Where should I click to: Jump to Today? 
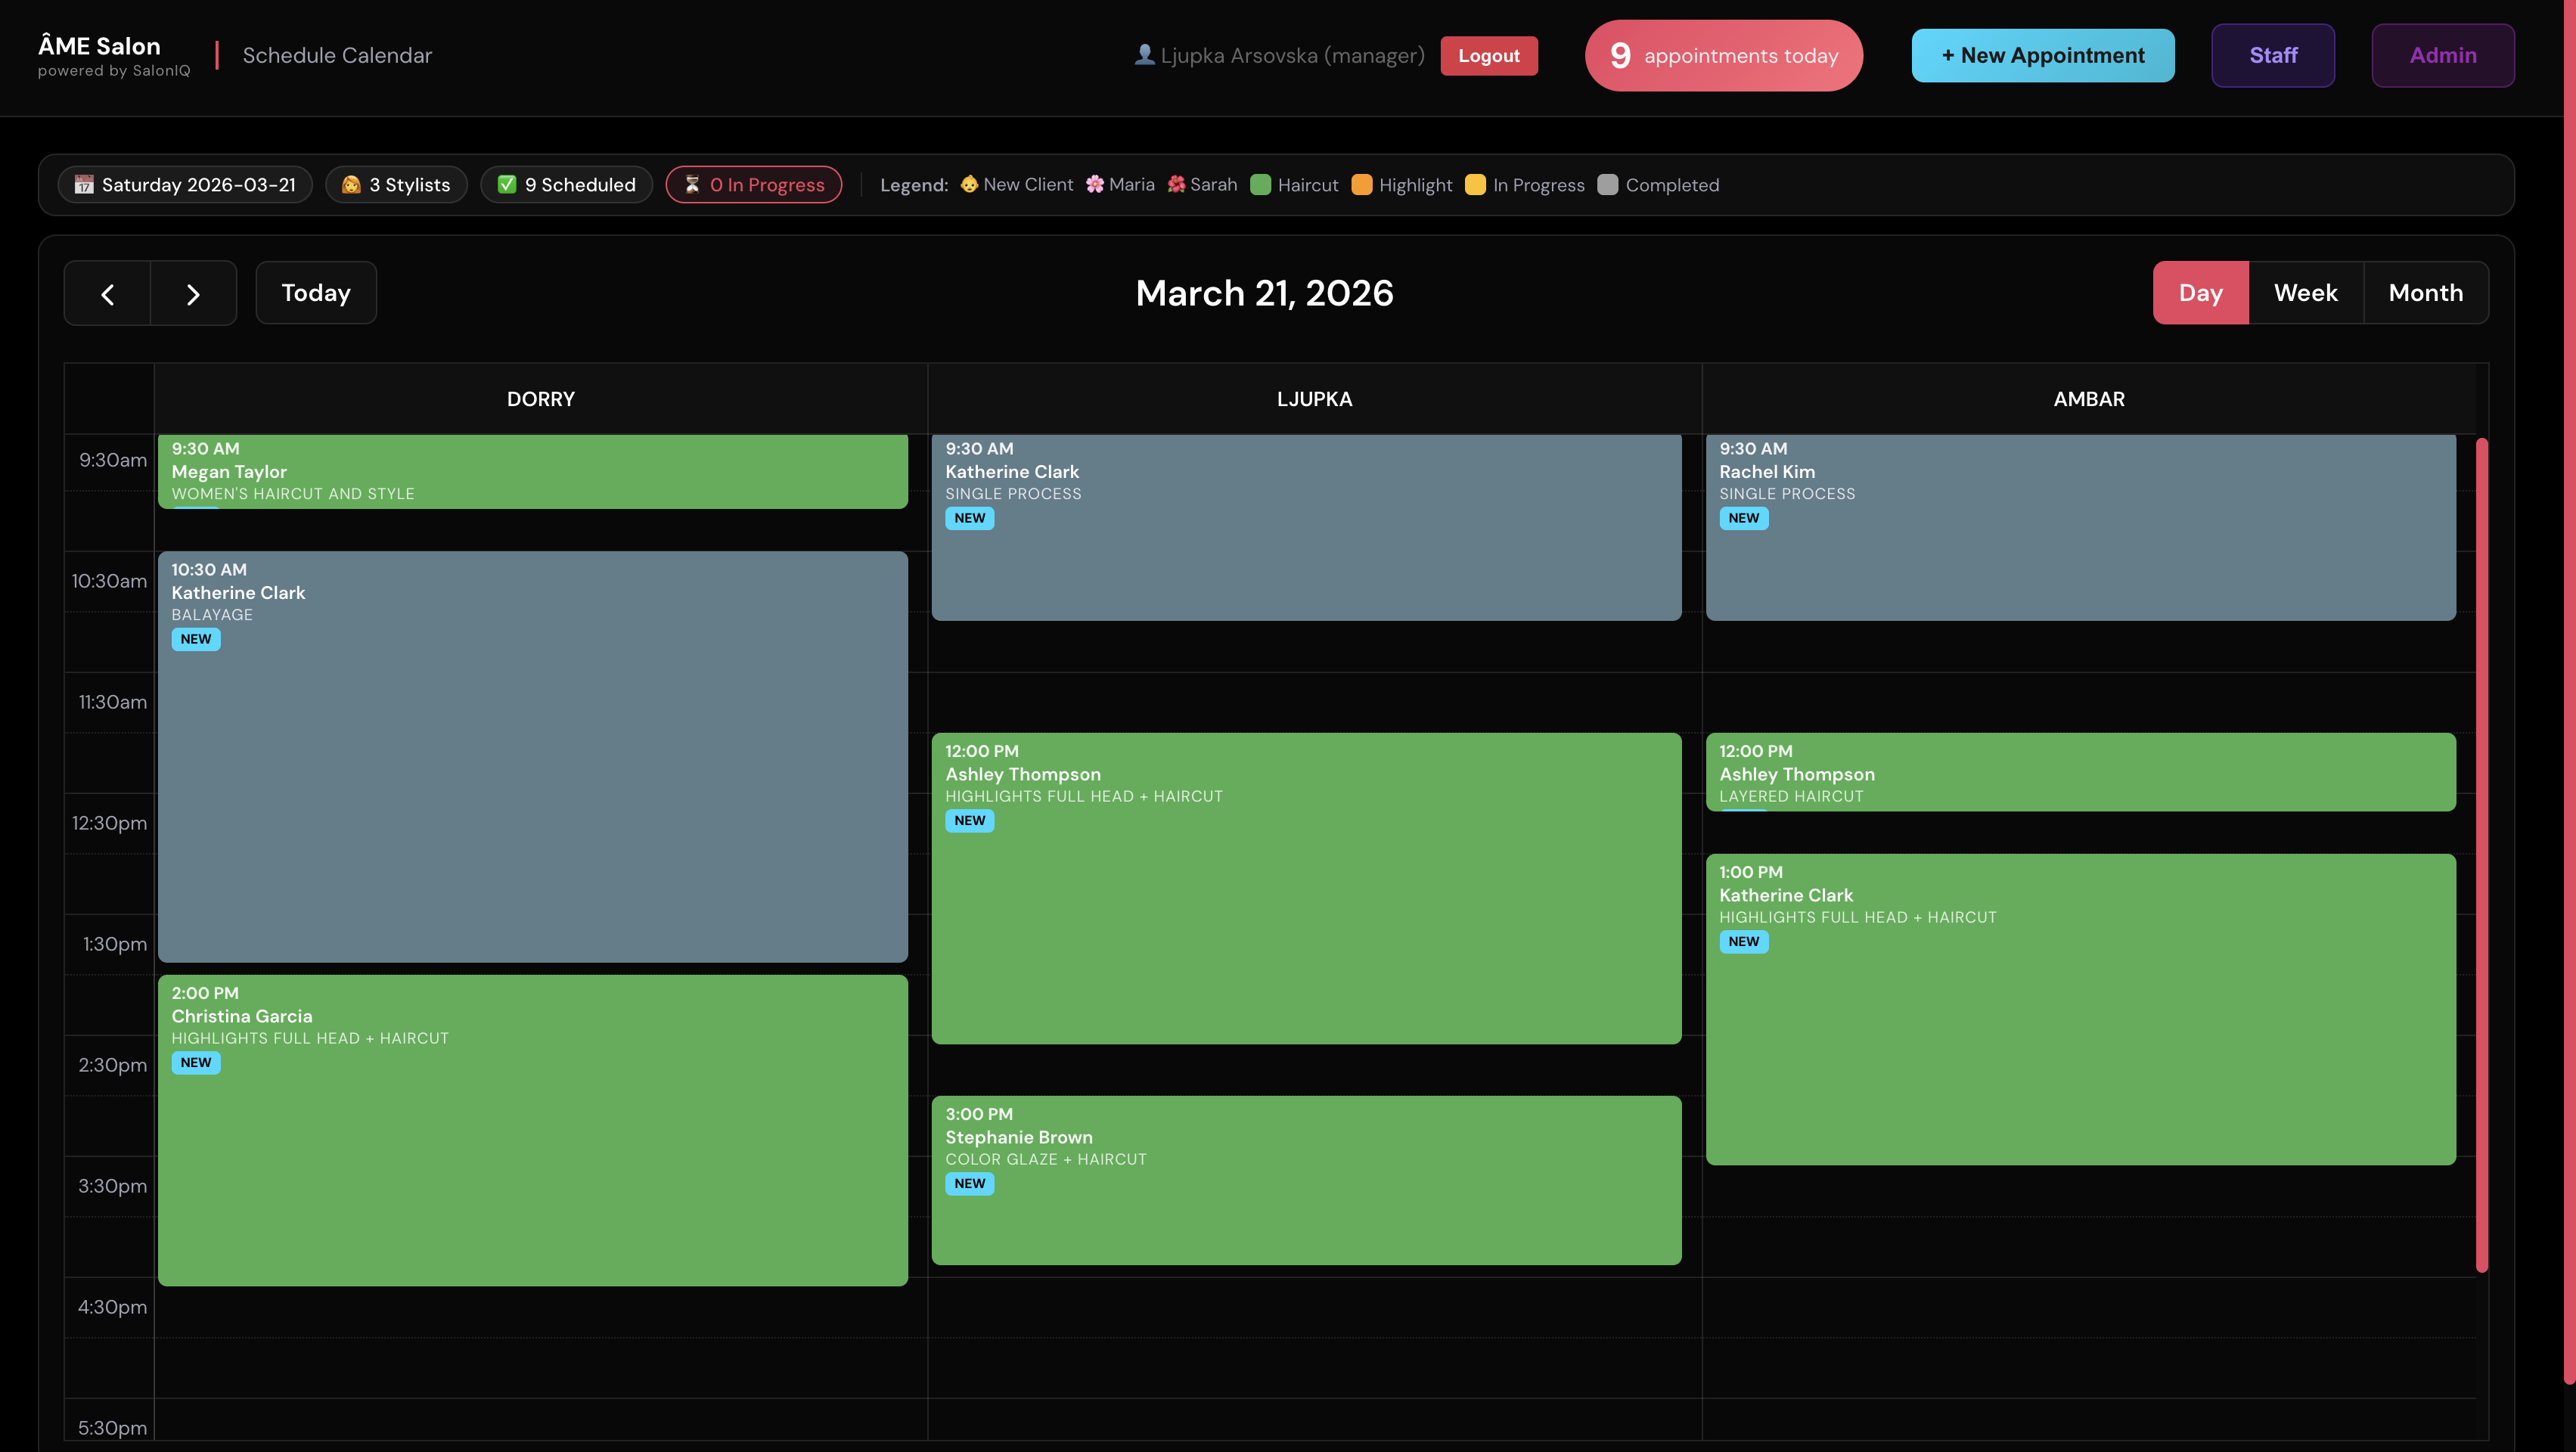click(x=316, y=293)
